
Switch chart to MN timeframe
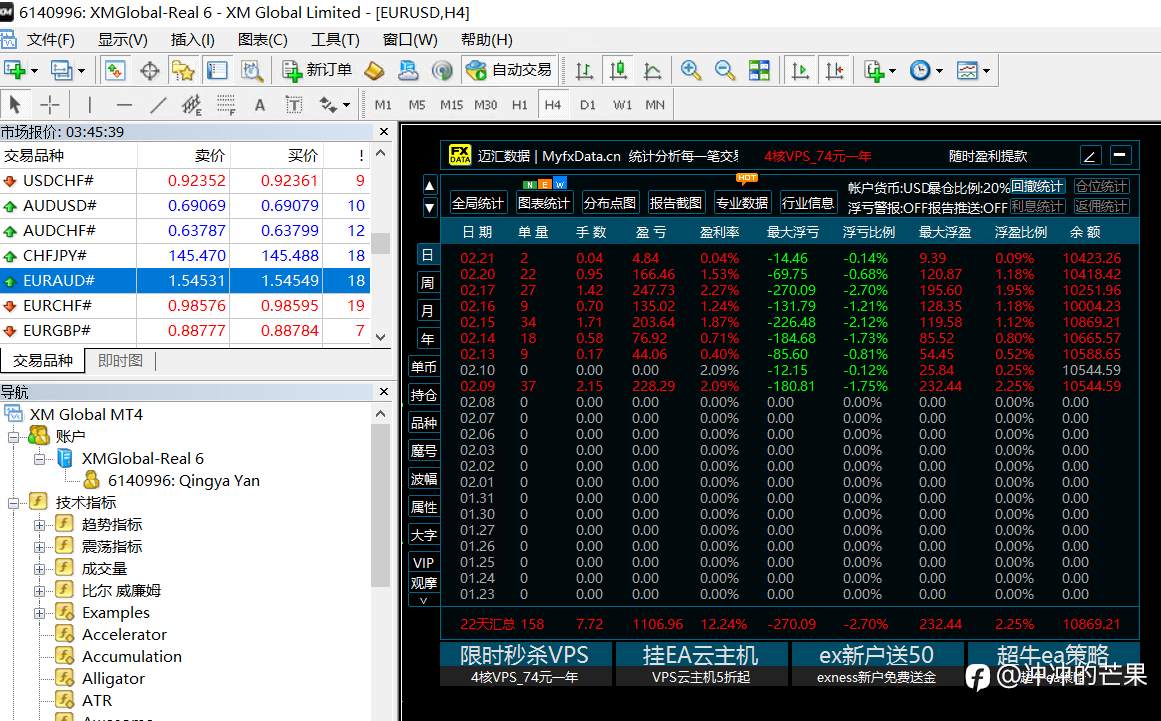[x=655, y=105]
